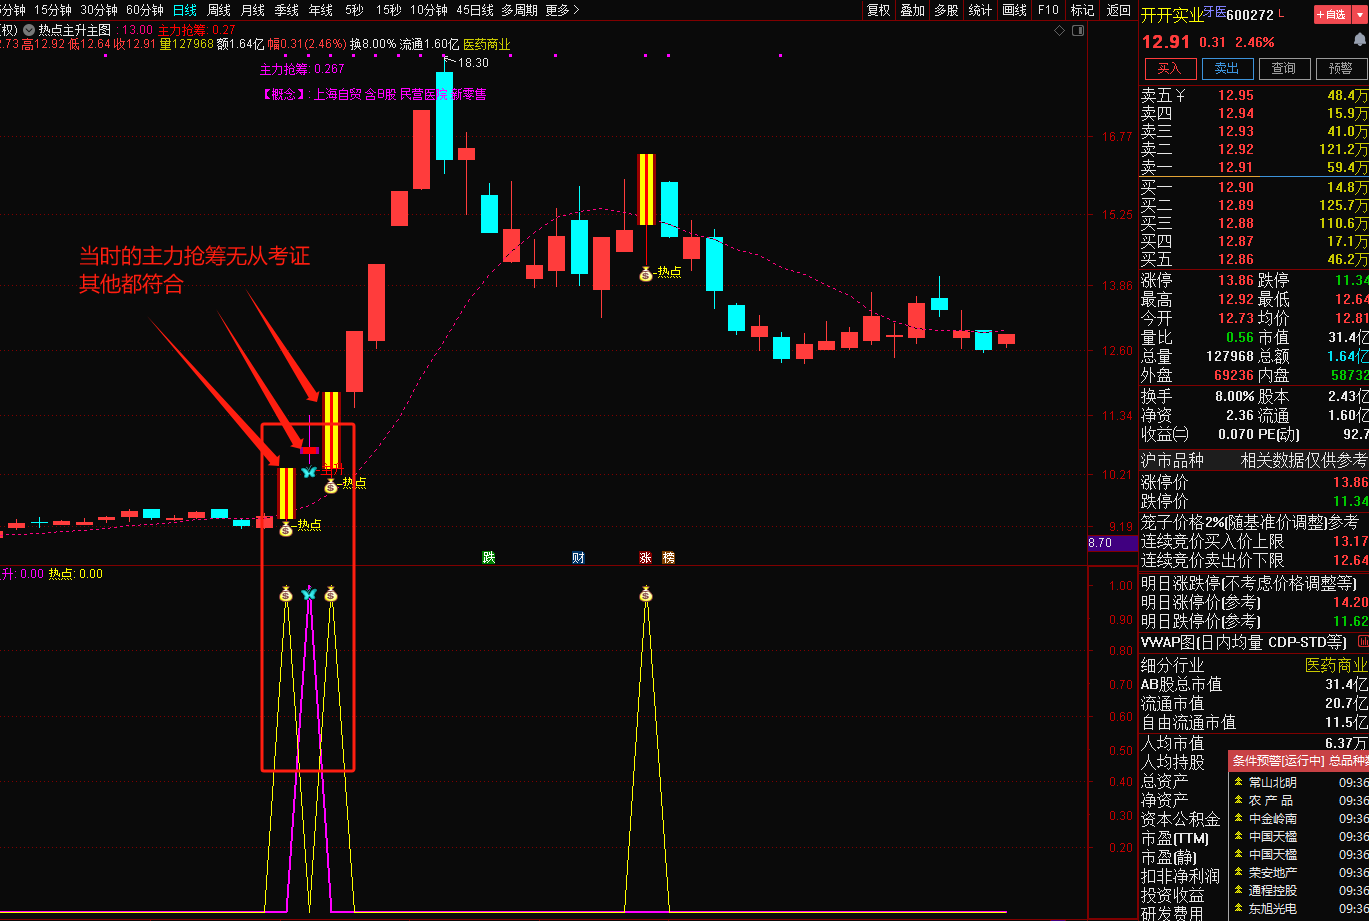
Task: Click the arrow icon beside 农产品 alert
Action: 1239,800
